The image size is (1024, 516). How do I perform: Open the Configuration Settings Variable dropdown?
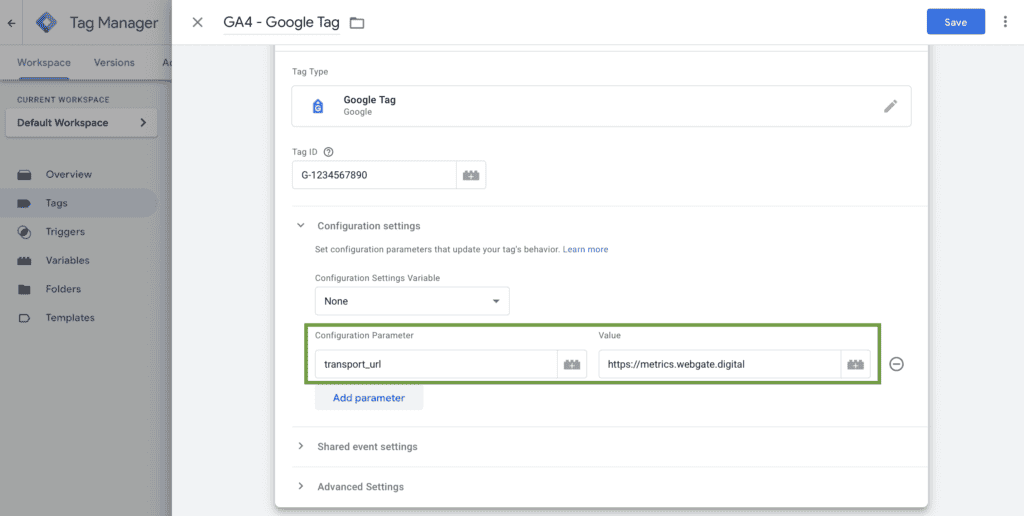coord(411,301)
